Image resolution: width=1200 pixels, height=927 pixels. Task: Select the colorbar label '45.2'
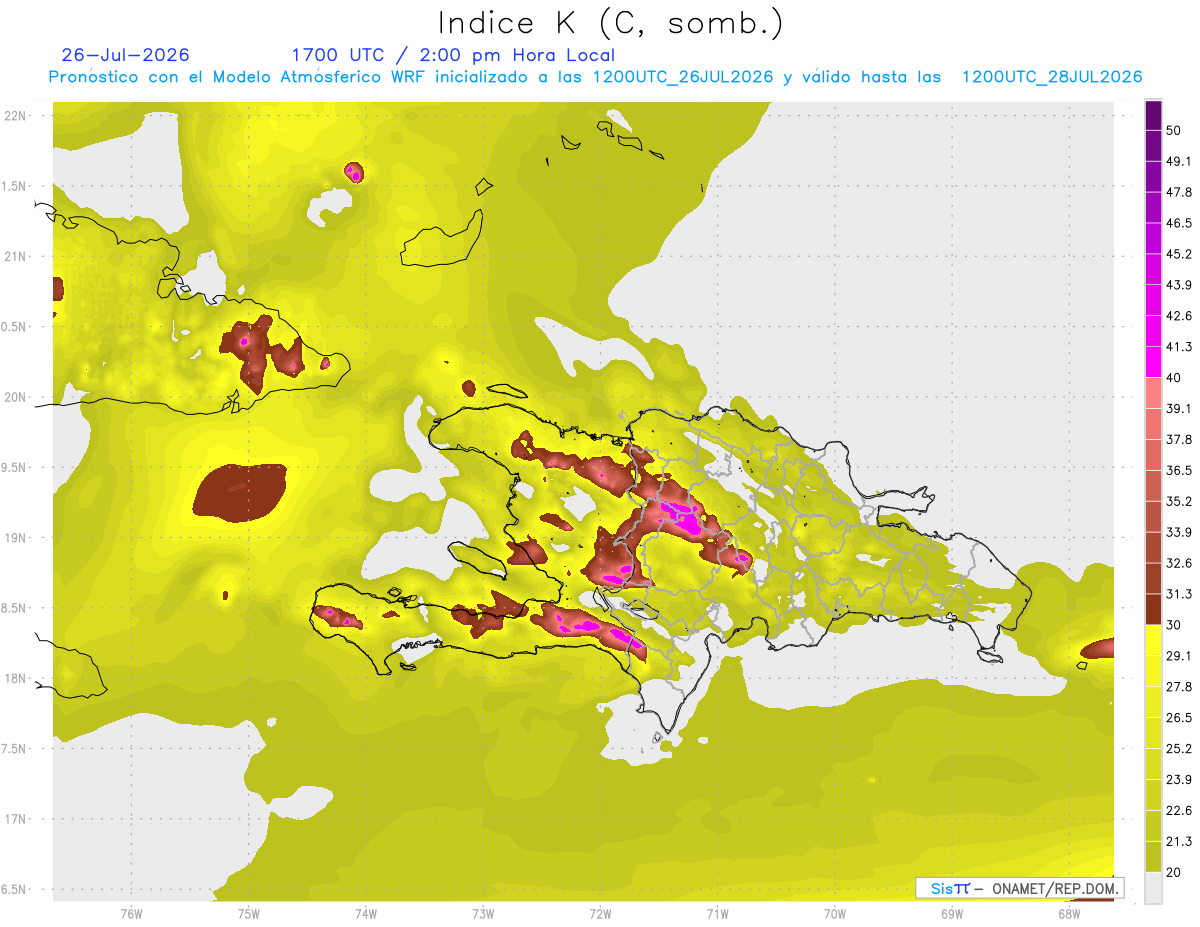point(1179,254)
